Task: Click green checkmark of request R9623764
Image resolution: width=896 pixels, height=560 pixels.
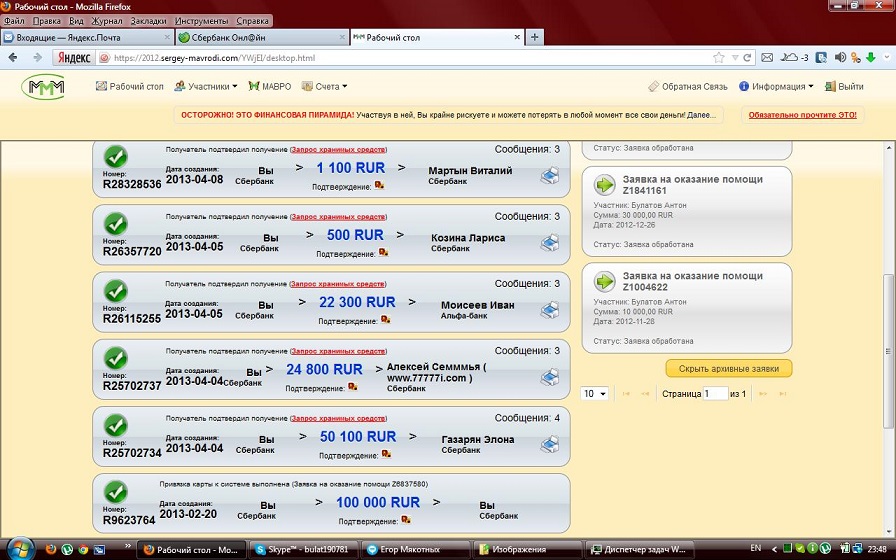Action: [x=116, y=492]
